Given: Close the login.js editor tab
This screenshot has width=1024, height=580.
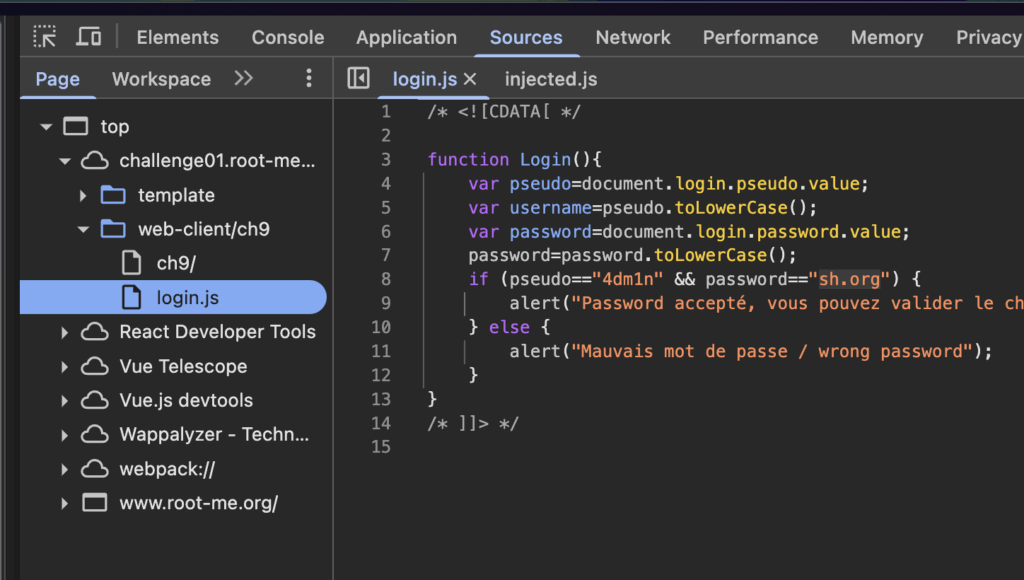Looking at the screenshot, I should point(470,79).
